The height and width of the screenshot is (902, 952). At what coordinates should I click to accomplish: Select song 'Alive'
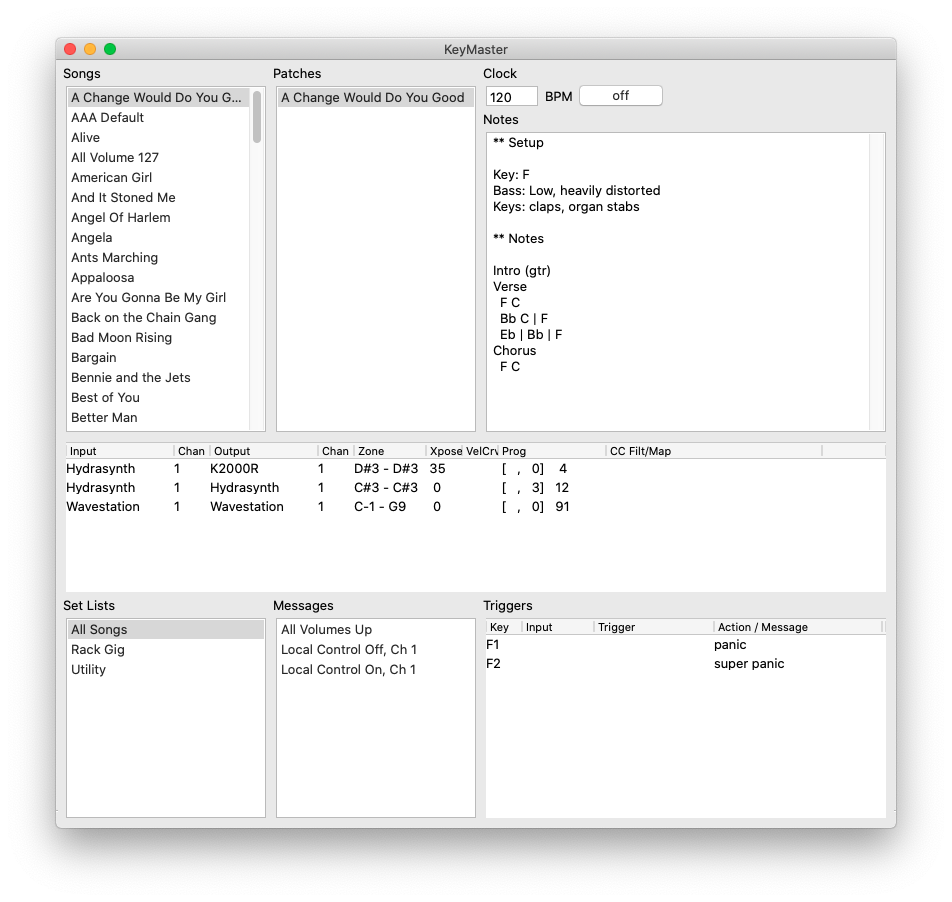coord(158,138)
